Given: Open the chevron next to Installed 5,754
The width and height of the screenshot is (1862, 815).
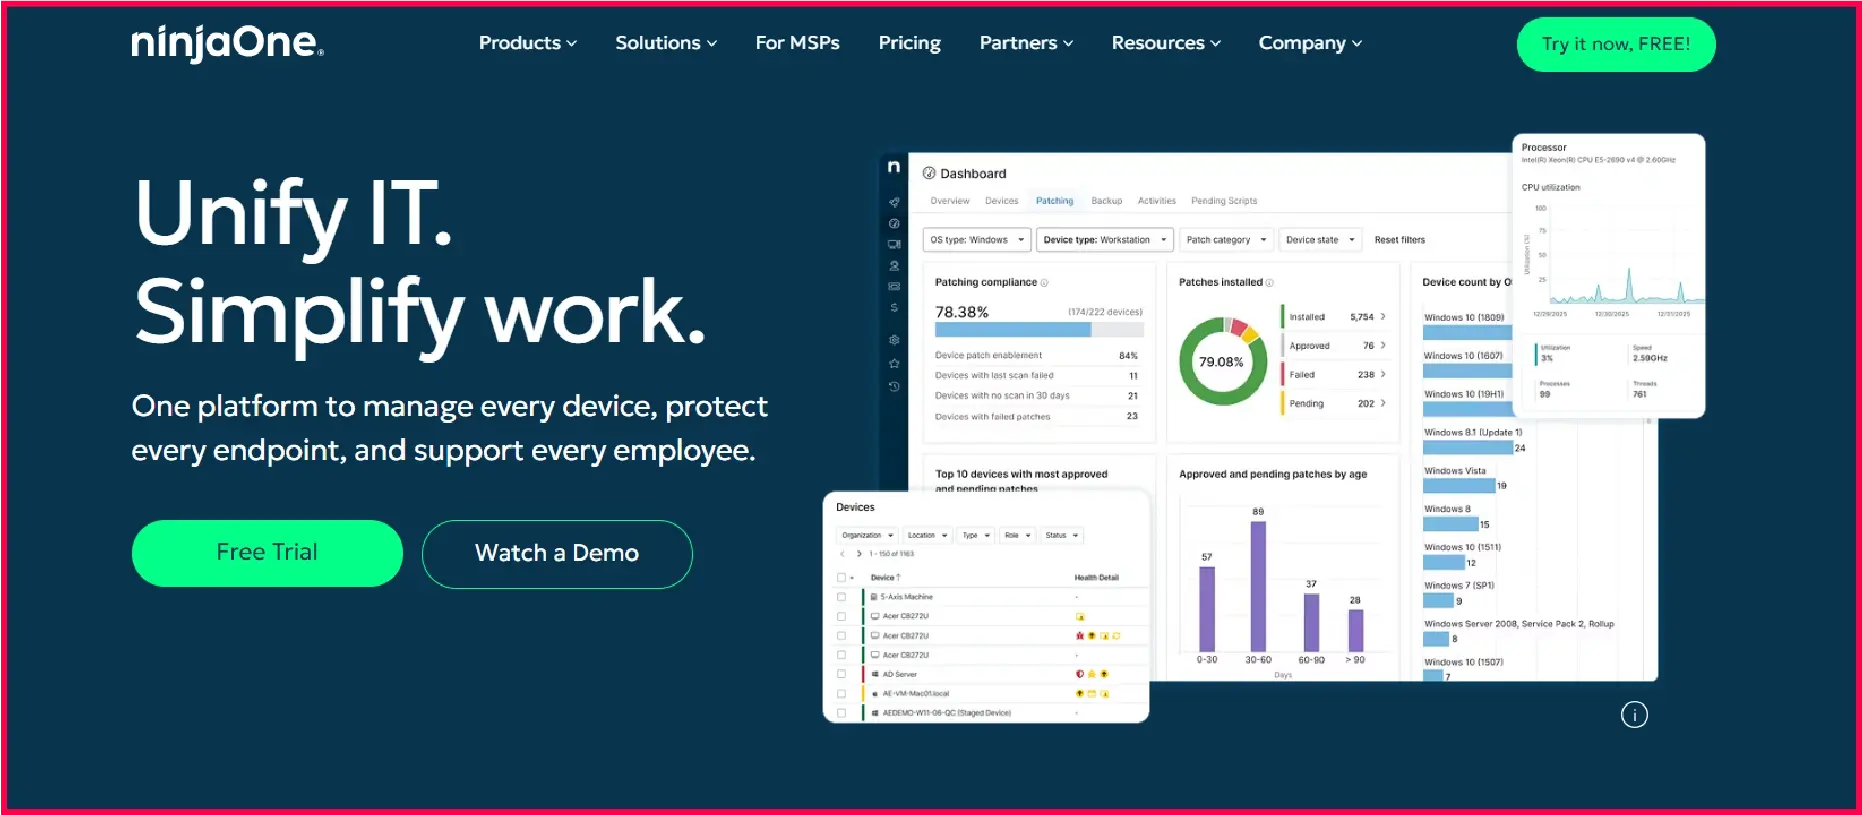Looking at the screenshot, I should click(x=1383, y=317).
